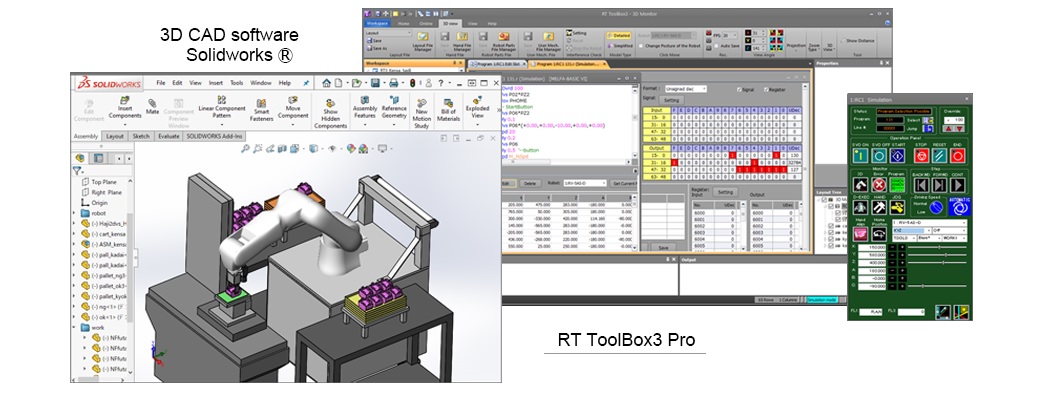Viewport: 1060px width, 400px height.
Task: Click Zoom to Fit in viewport toolbar
Action: point(245,148)
